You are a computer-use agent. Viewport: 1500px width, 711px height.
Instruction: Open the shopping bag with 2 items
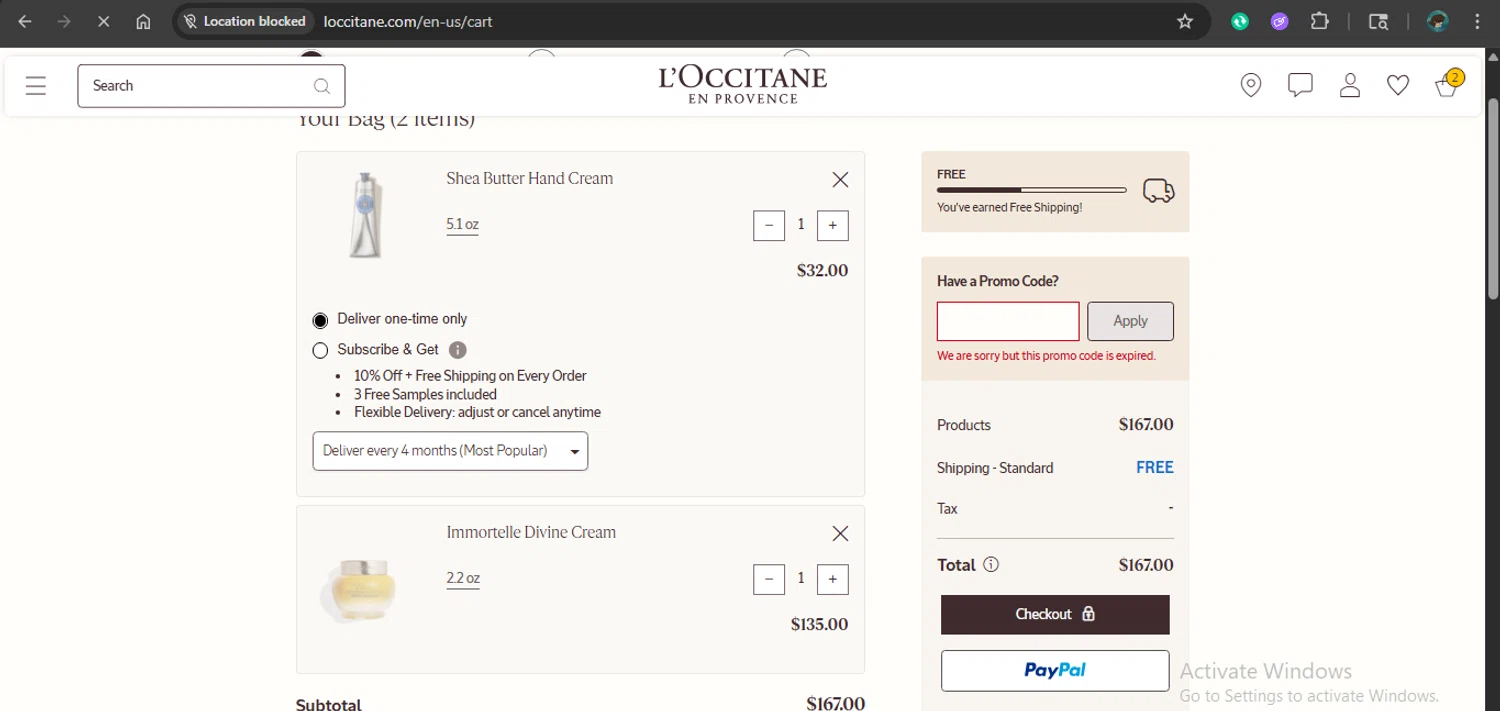click(1448, 84)
